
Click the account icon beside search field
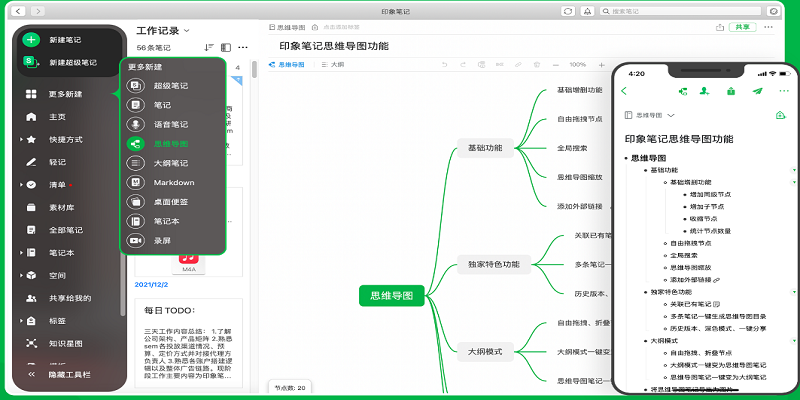[x=774, y=11]
